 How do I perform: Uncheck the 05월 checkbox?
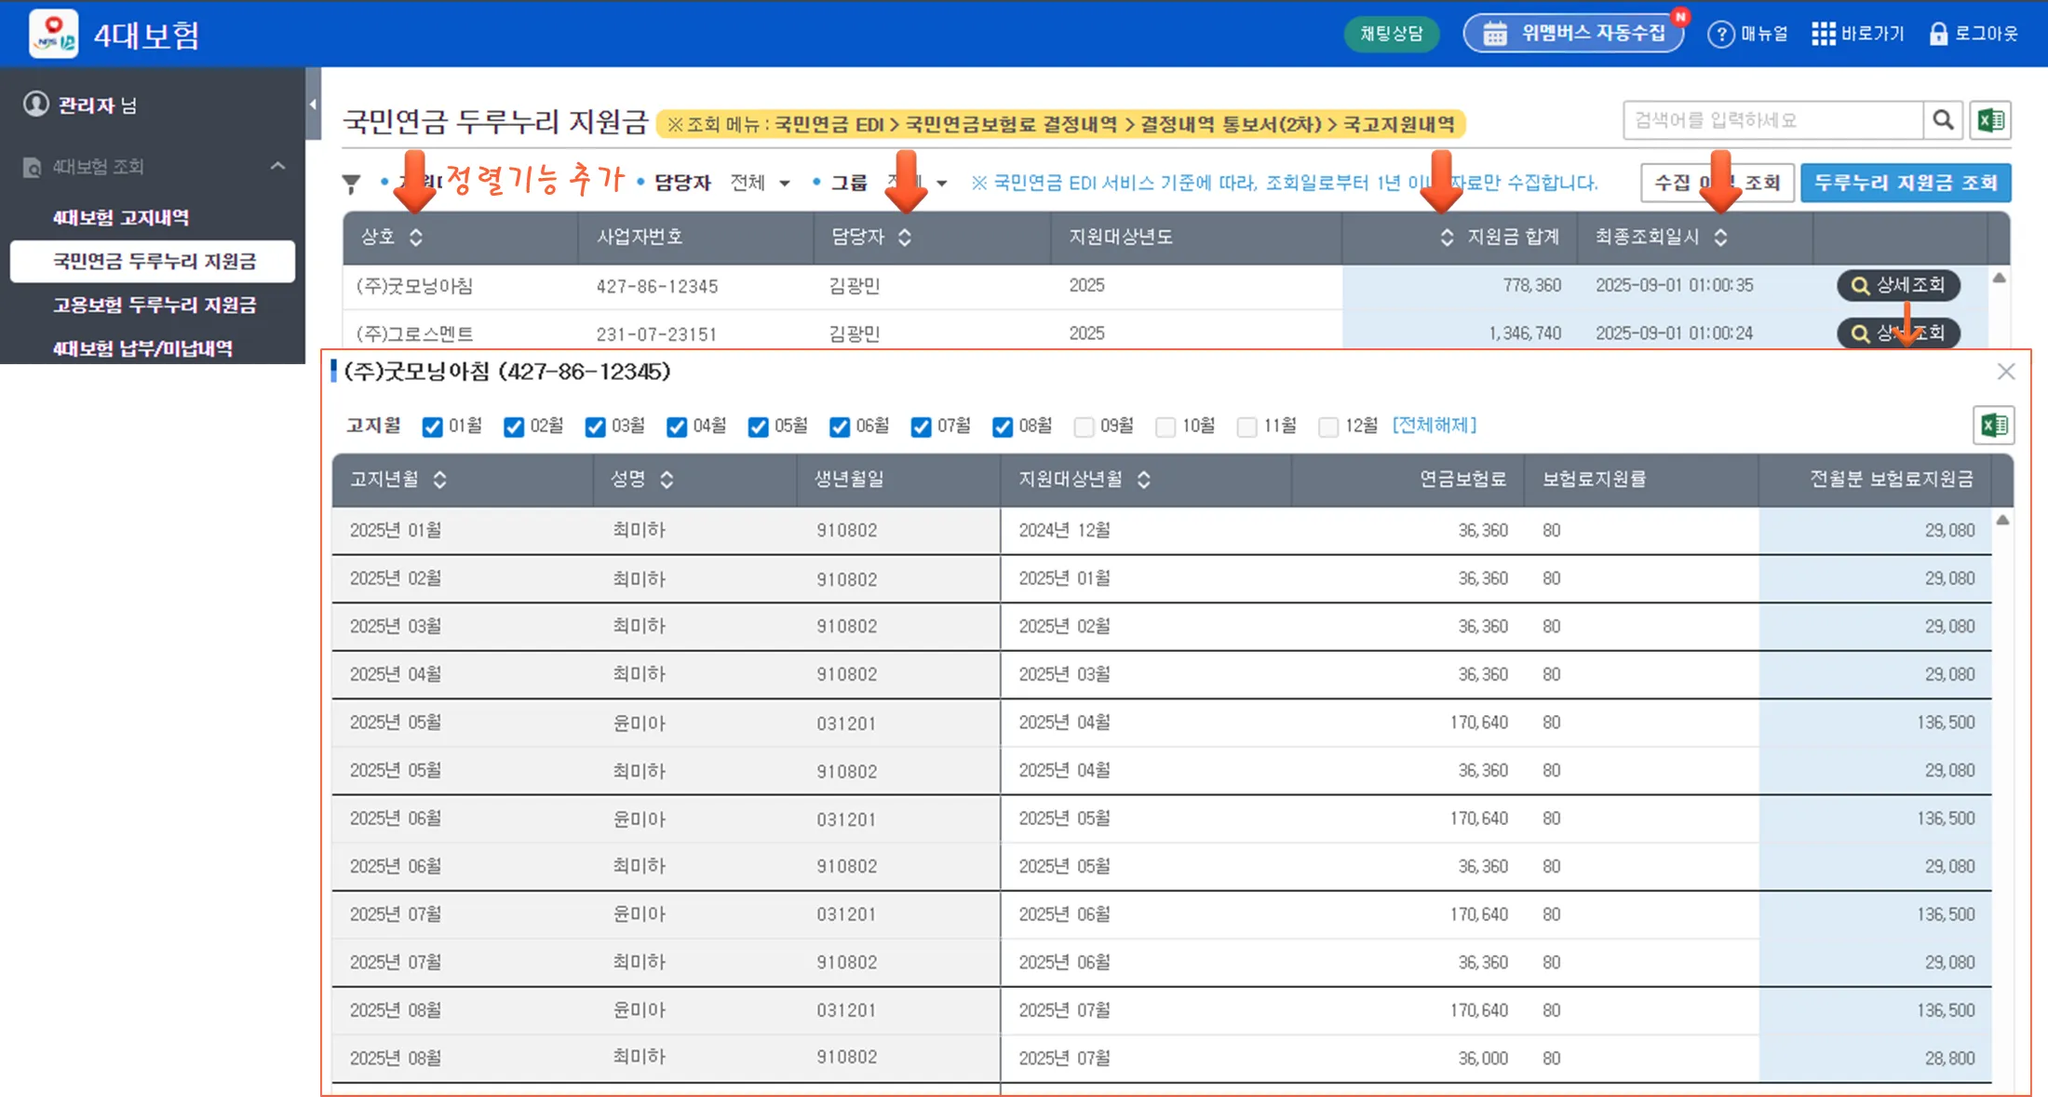[758, 427]
